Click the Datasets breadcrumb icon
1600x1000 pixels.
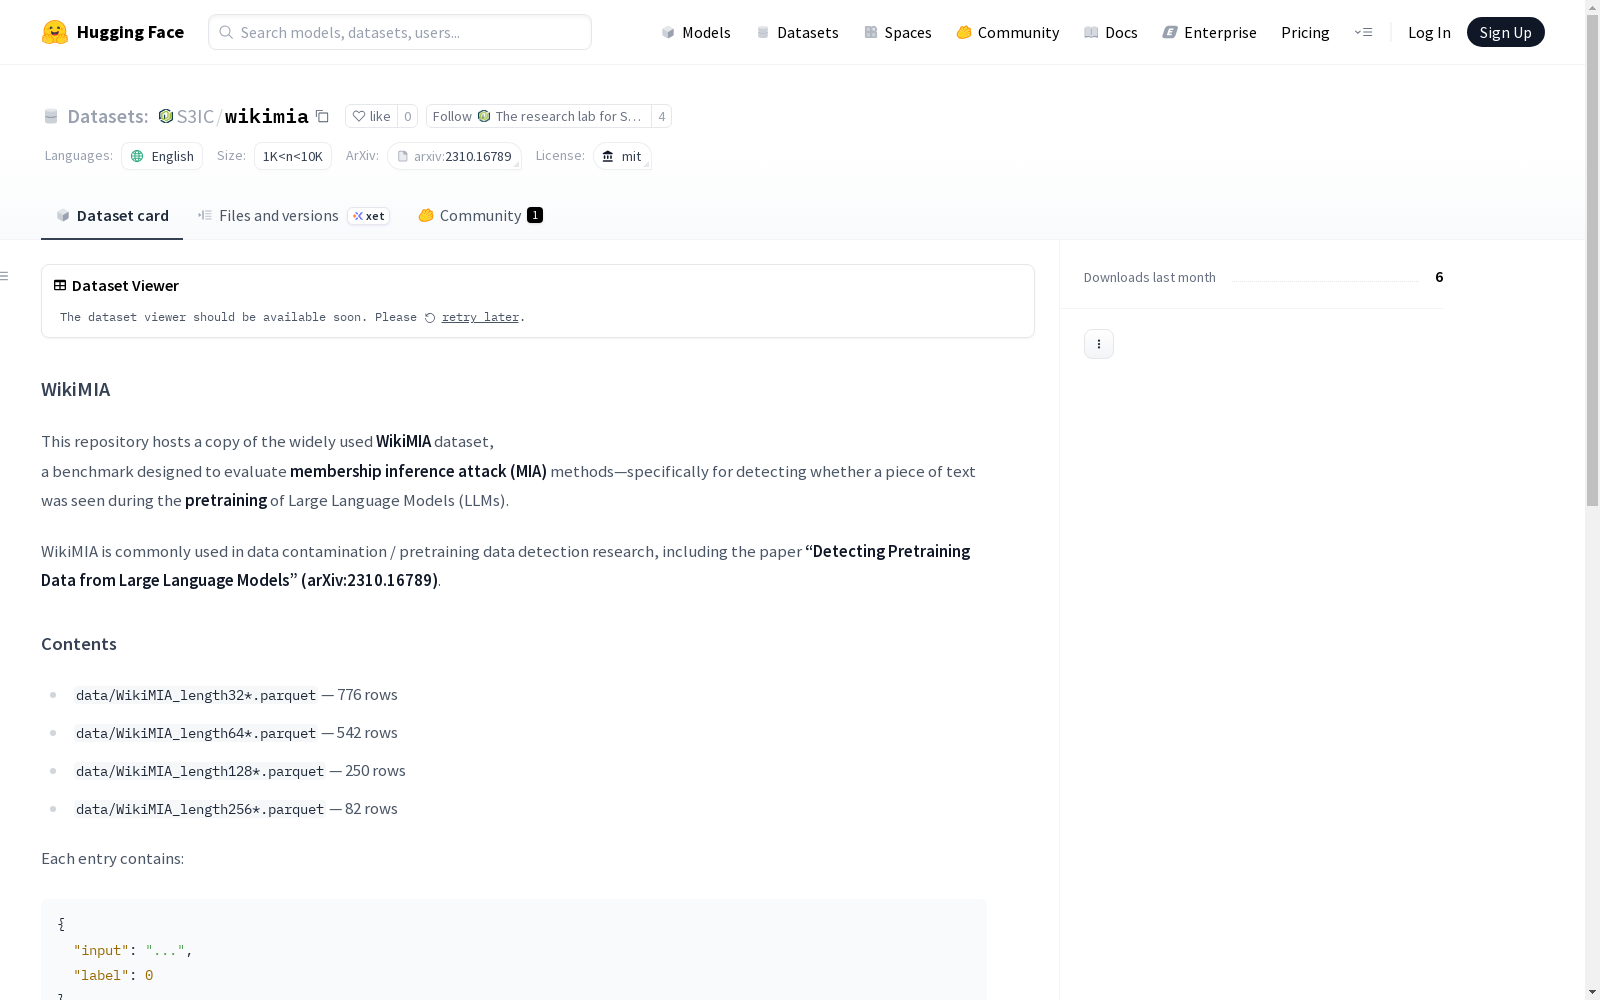51,116
